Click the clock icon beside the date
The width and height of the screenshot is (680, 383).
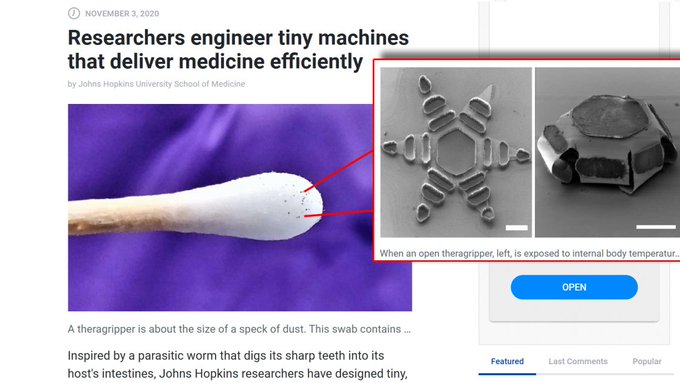pos(74,13)
